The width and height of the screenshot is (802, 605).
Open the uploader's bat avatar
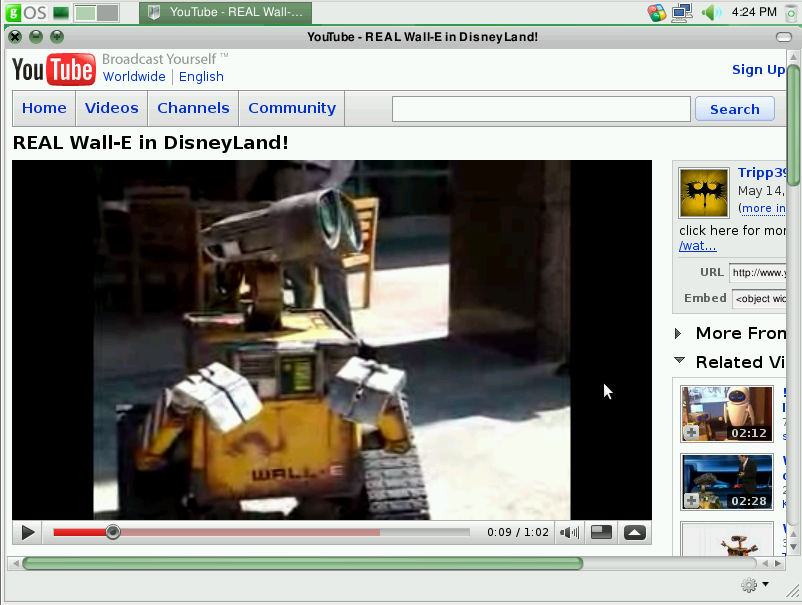pyautogui.click(x=704, y=193)
